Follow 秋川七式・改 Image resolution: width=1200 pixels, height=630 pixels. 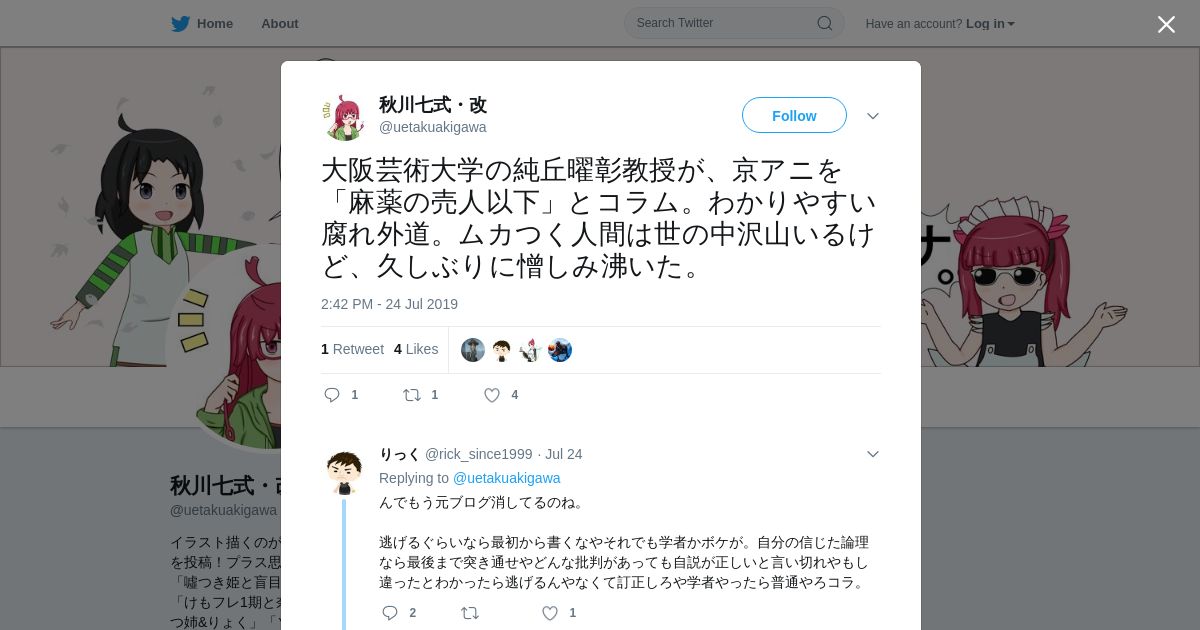tap(794, 115)
